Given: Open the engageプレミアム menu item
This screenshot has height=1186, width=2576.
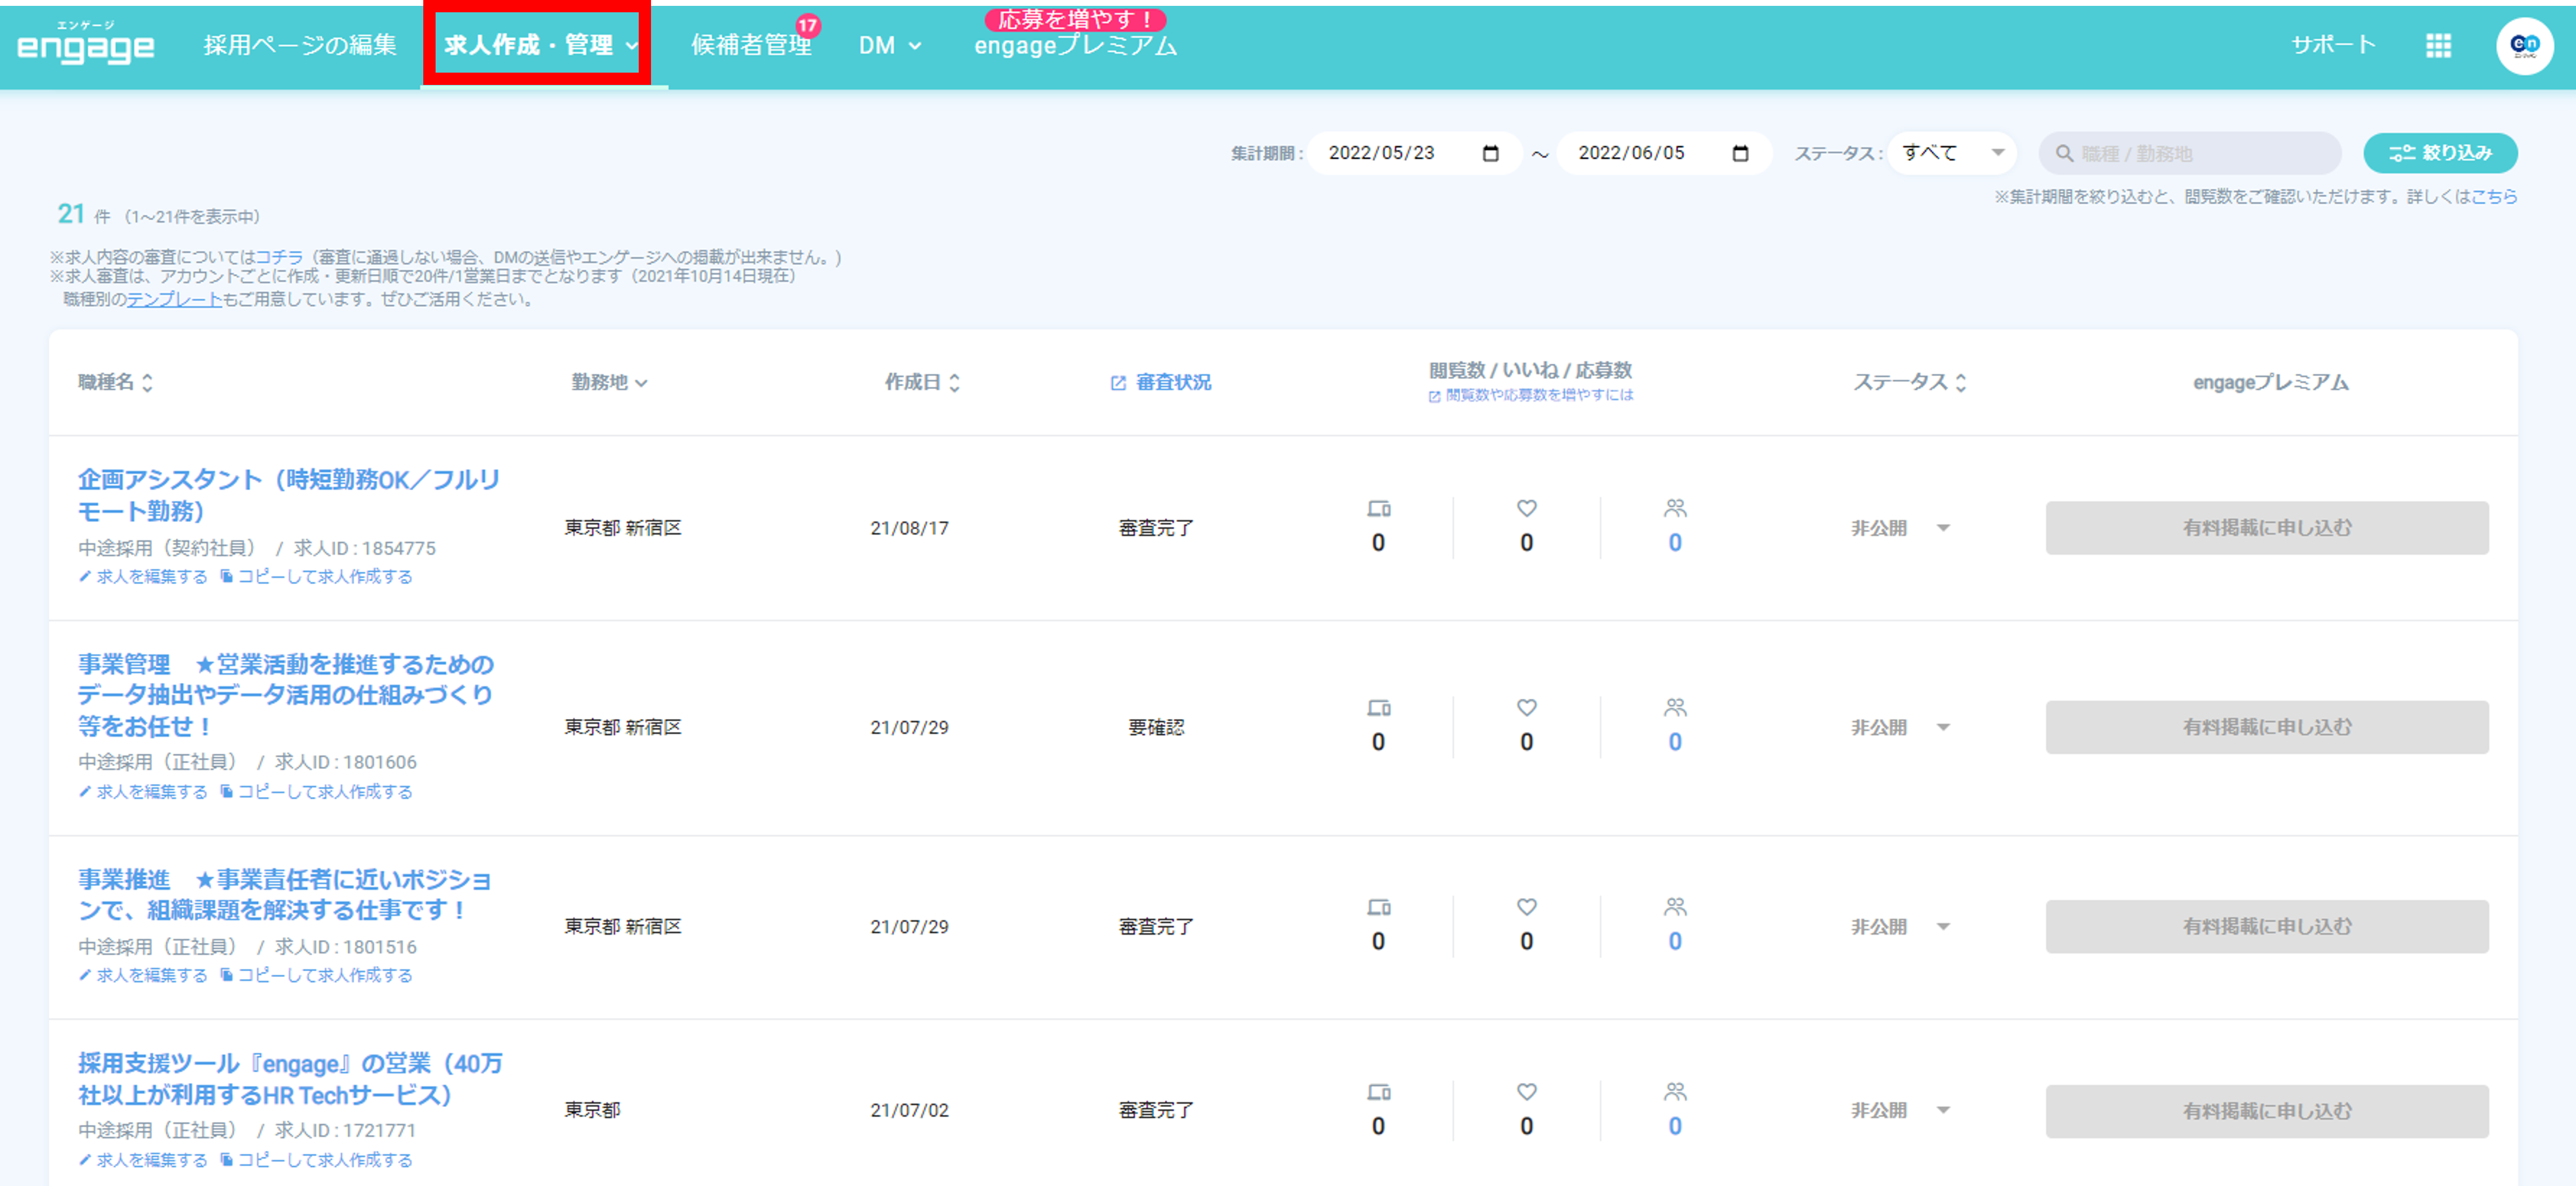Looking at the screenshot, I should (1075, 45).
